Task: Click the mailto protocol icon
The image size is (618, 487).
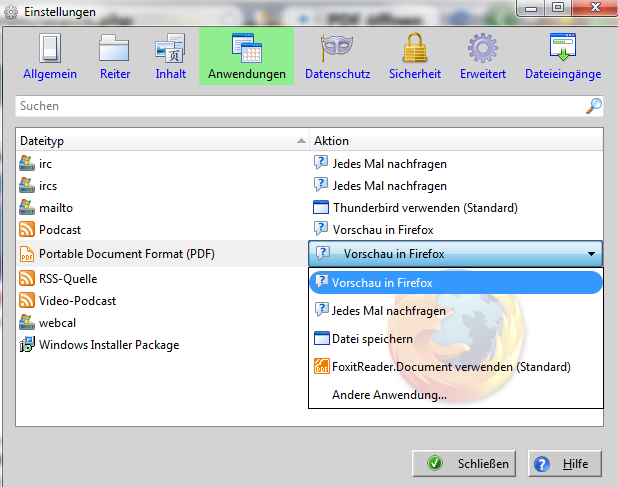Action: [x=27, y=207]
